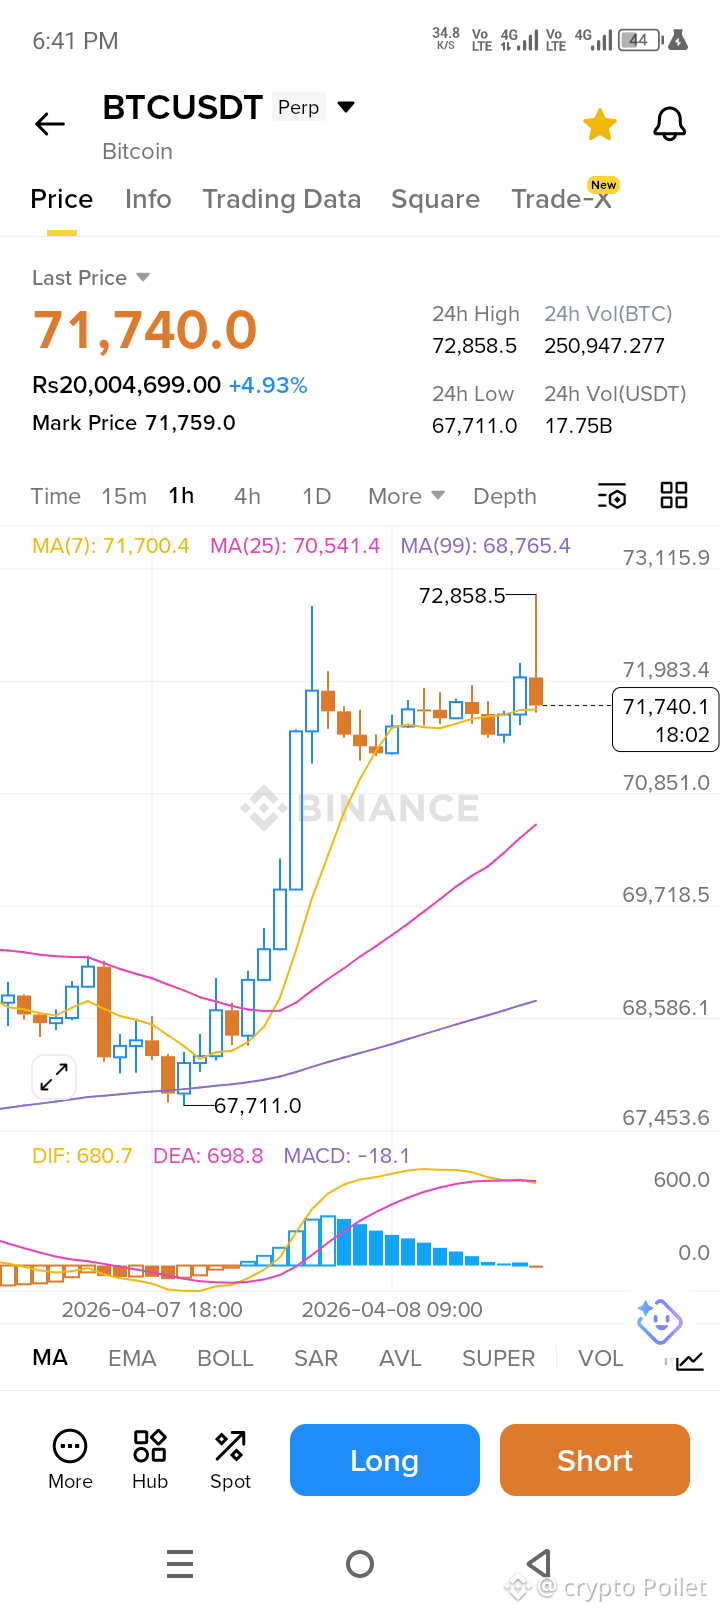Viewport: 720px width, 1612px height.
Task: Tap the 24h Low 67,711.0 value
Action: (474, 426)
